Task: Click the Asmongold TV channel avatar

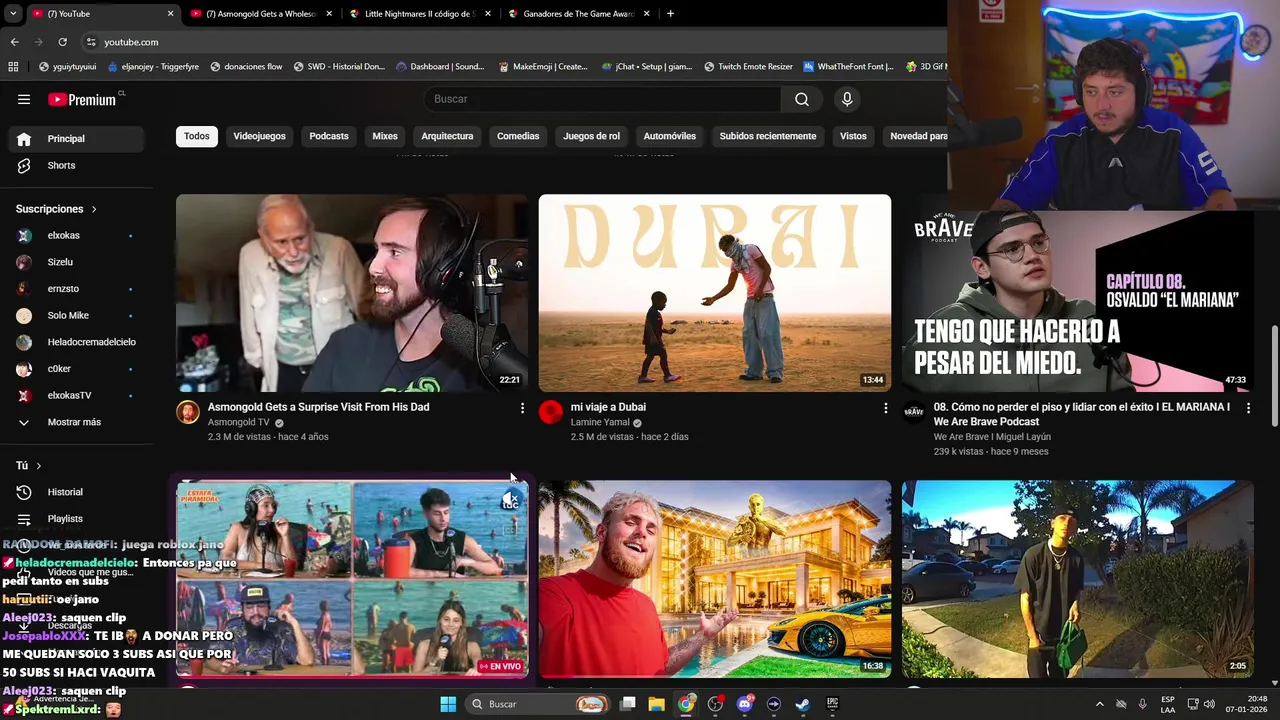Action: click(x=188, y=412)
